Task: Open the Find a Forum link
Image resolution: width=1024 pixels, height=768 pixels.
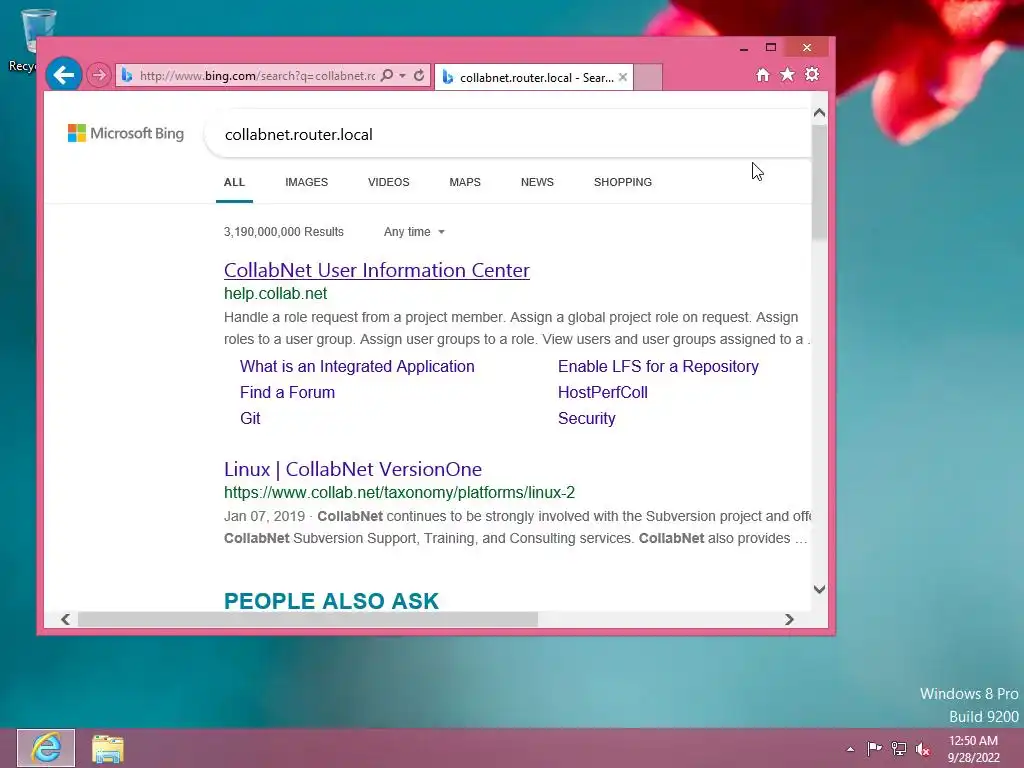Action: tap(287, 392)
